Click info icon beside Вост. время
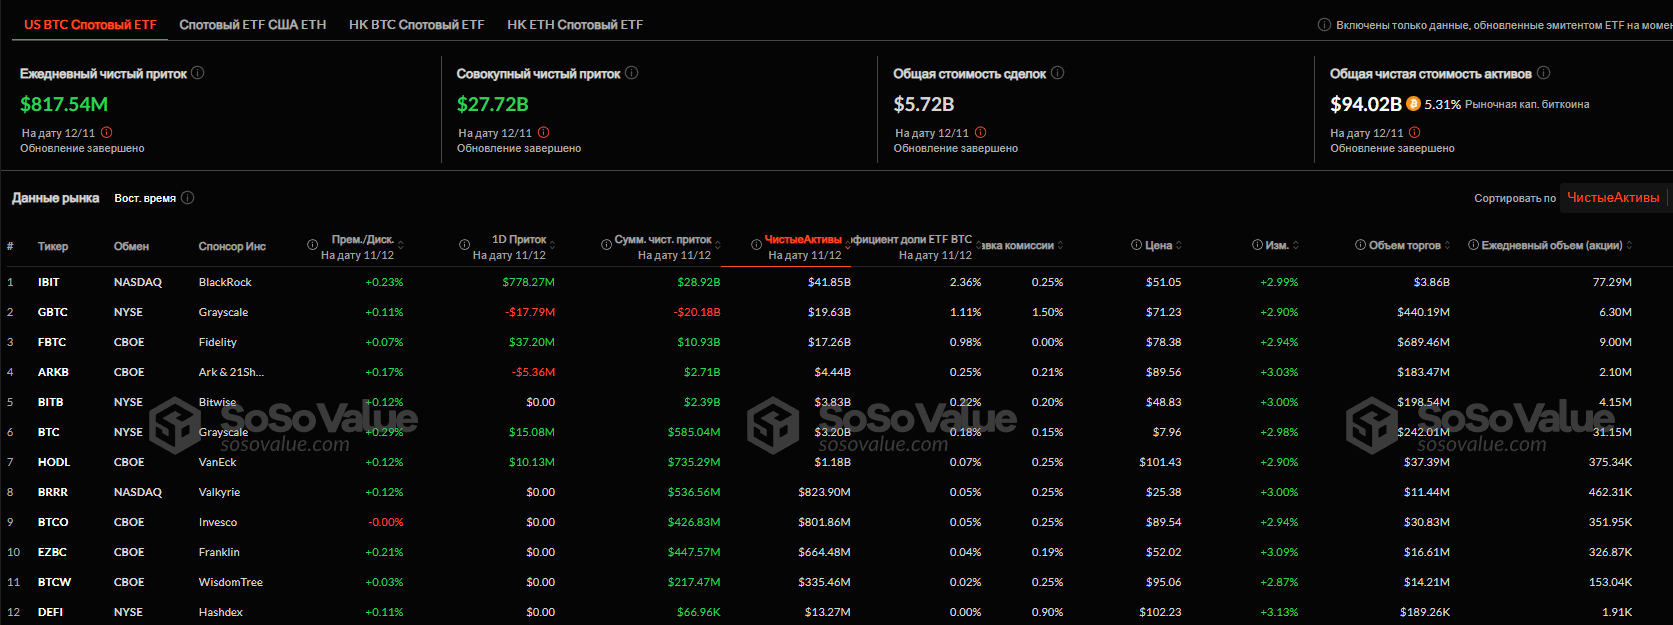The height and width of the screenshot is (625, 1673). coord(187,198)
